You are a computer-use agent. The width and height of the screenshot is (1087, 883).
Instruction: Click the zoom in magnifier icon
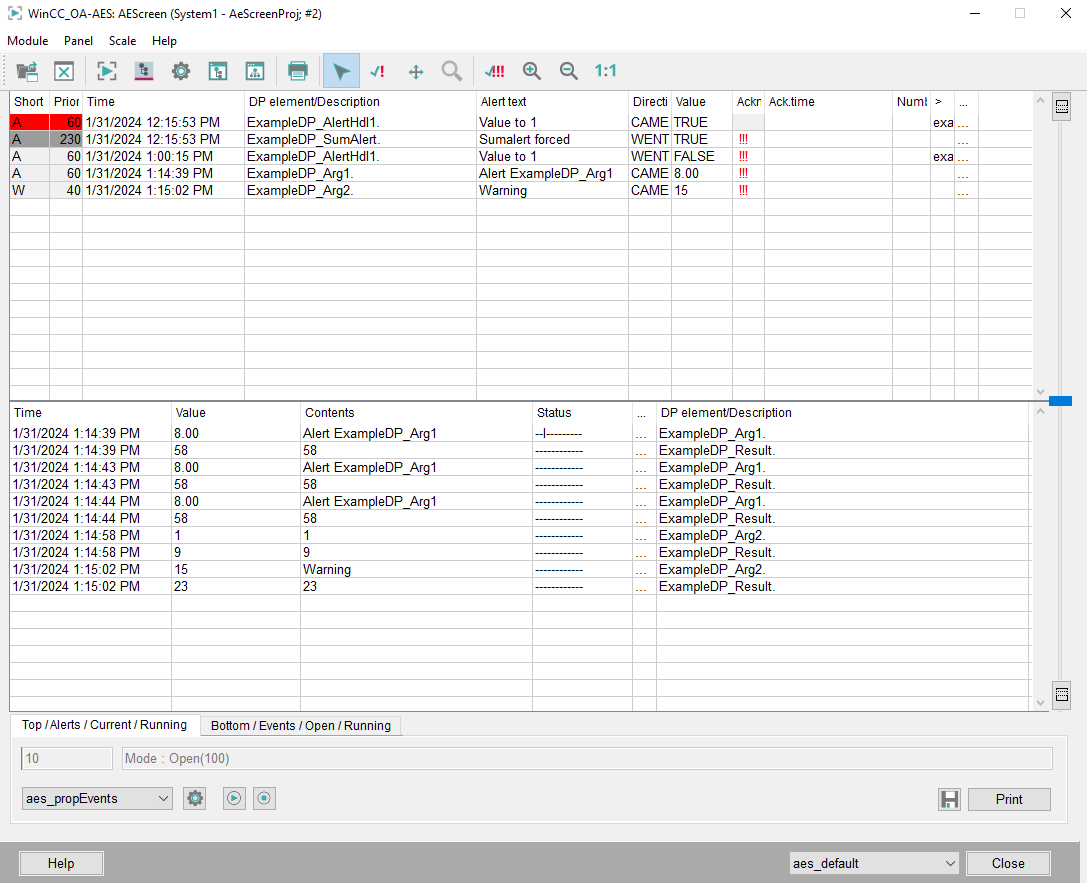[x=532, y=71]
